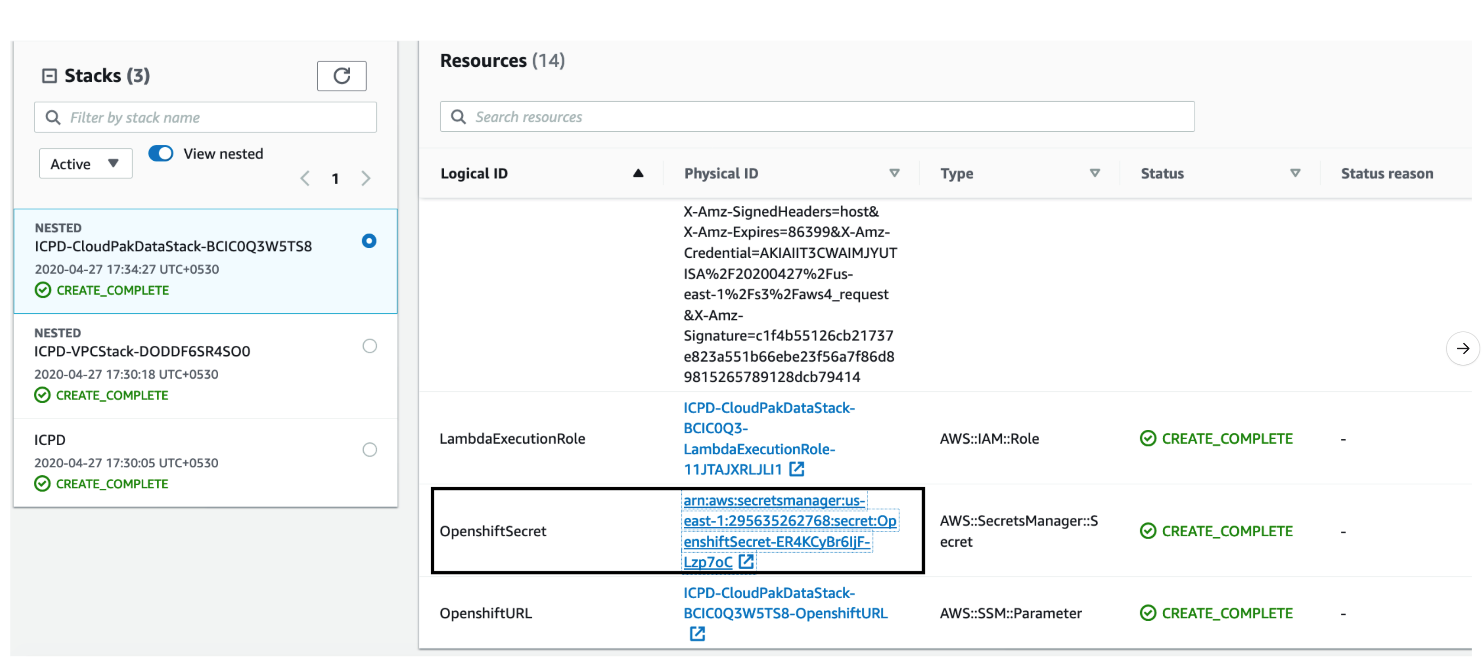Click CREATE_COMPLETE status of OpenshiftURL
Viewport: 1484px width, 669px height.
pos(1217,614)
